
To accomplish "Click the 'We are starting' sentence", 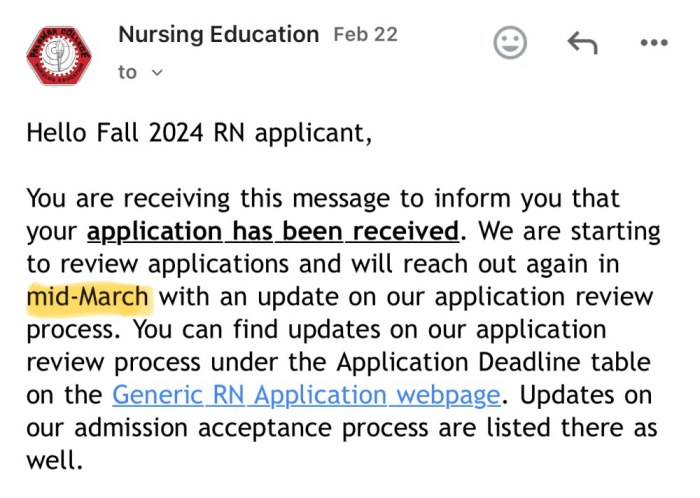I will (x=569, y=231).
